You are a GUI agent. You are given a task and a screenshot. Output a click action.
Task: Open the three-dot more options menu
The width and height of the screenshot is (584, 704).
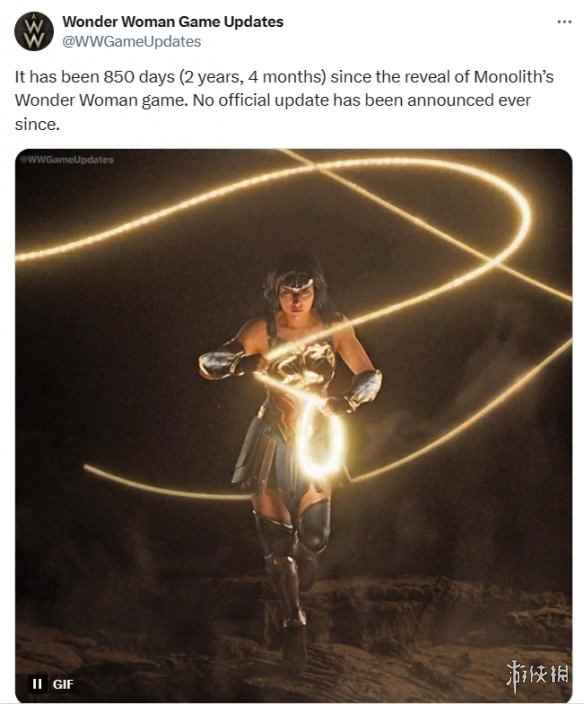point(564,21)
